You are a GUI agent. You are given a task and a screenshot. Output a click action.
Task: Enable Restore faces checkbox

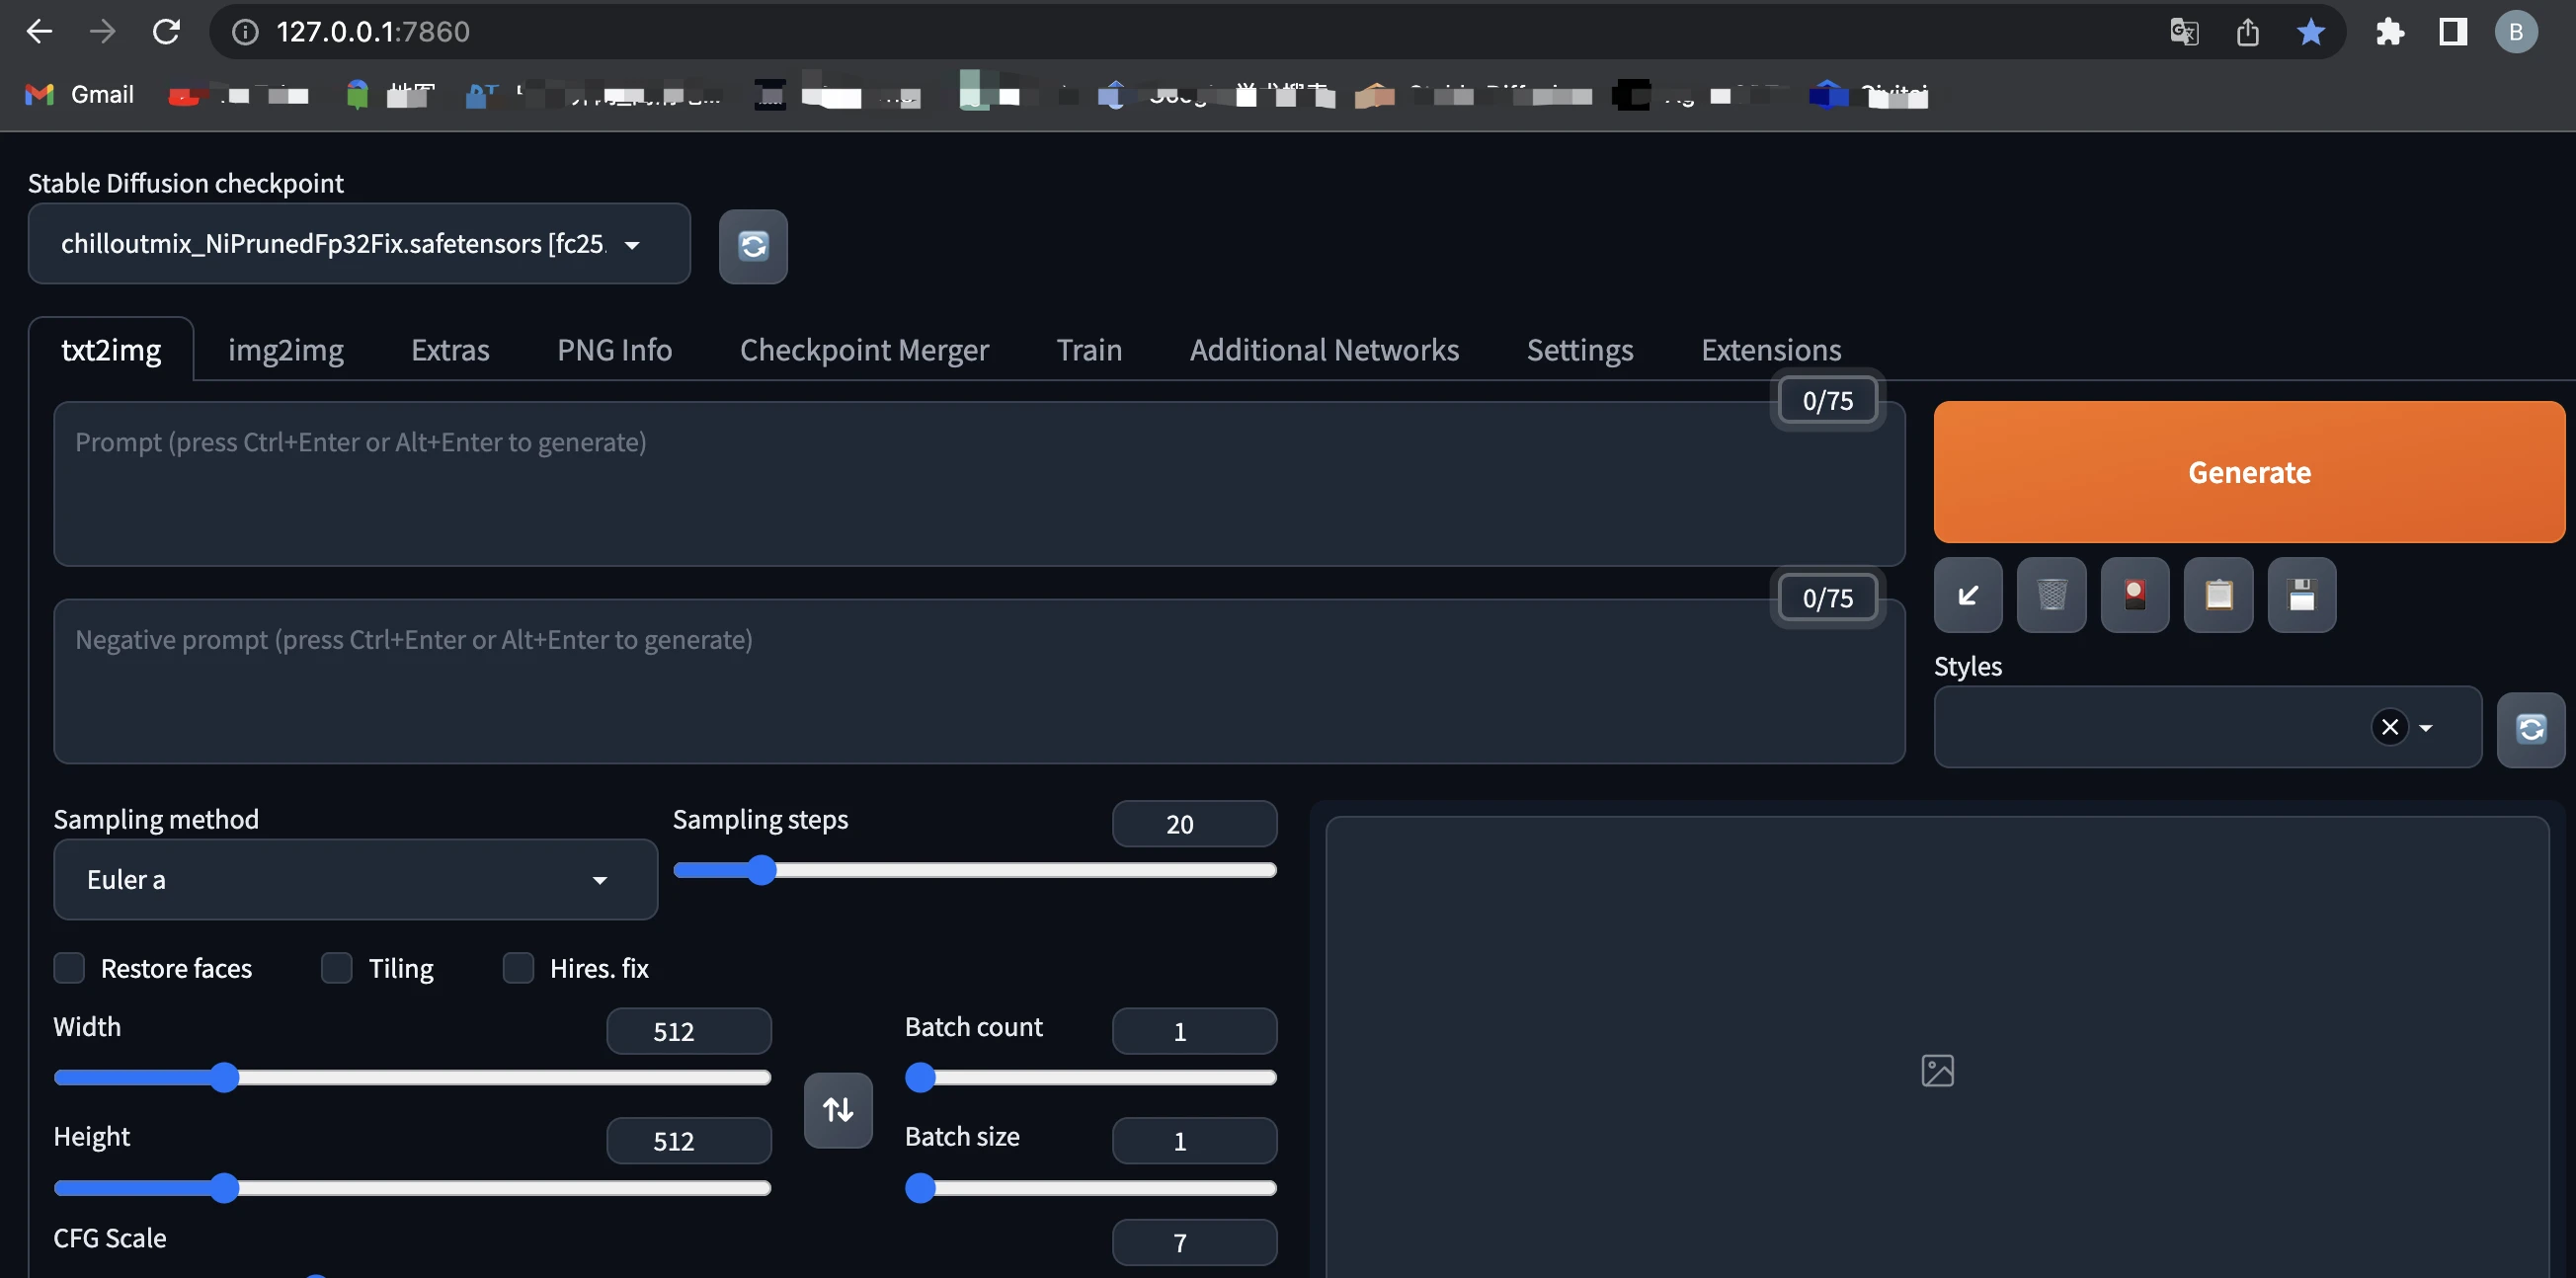[69, 968]
